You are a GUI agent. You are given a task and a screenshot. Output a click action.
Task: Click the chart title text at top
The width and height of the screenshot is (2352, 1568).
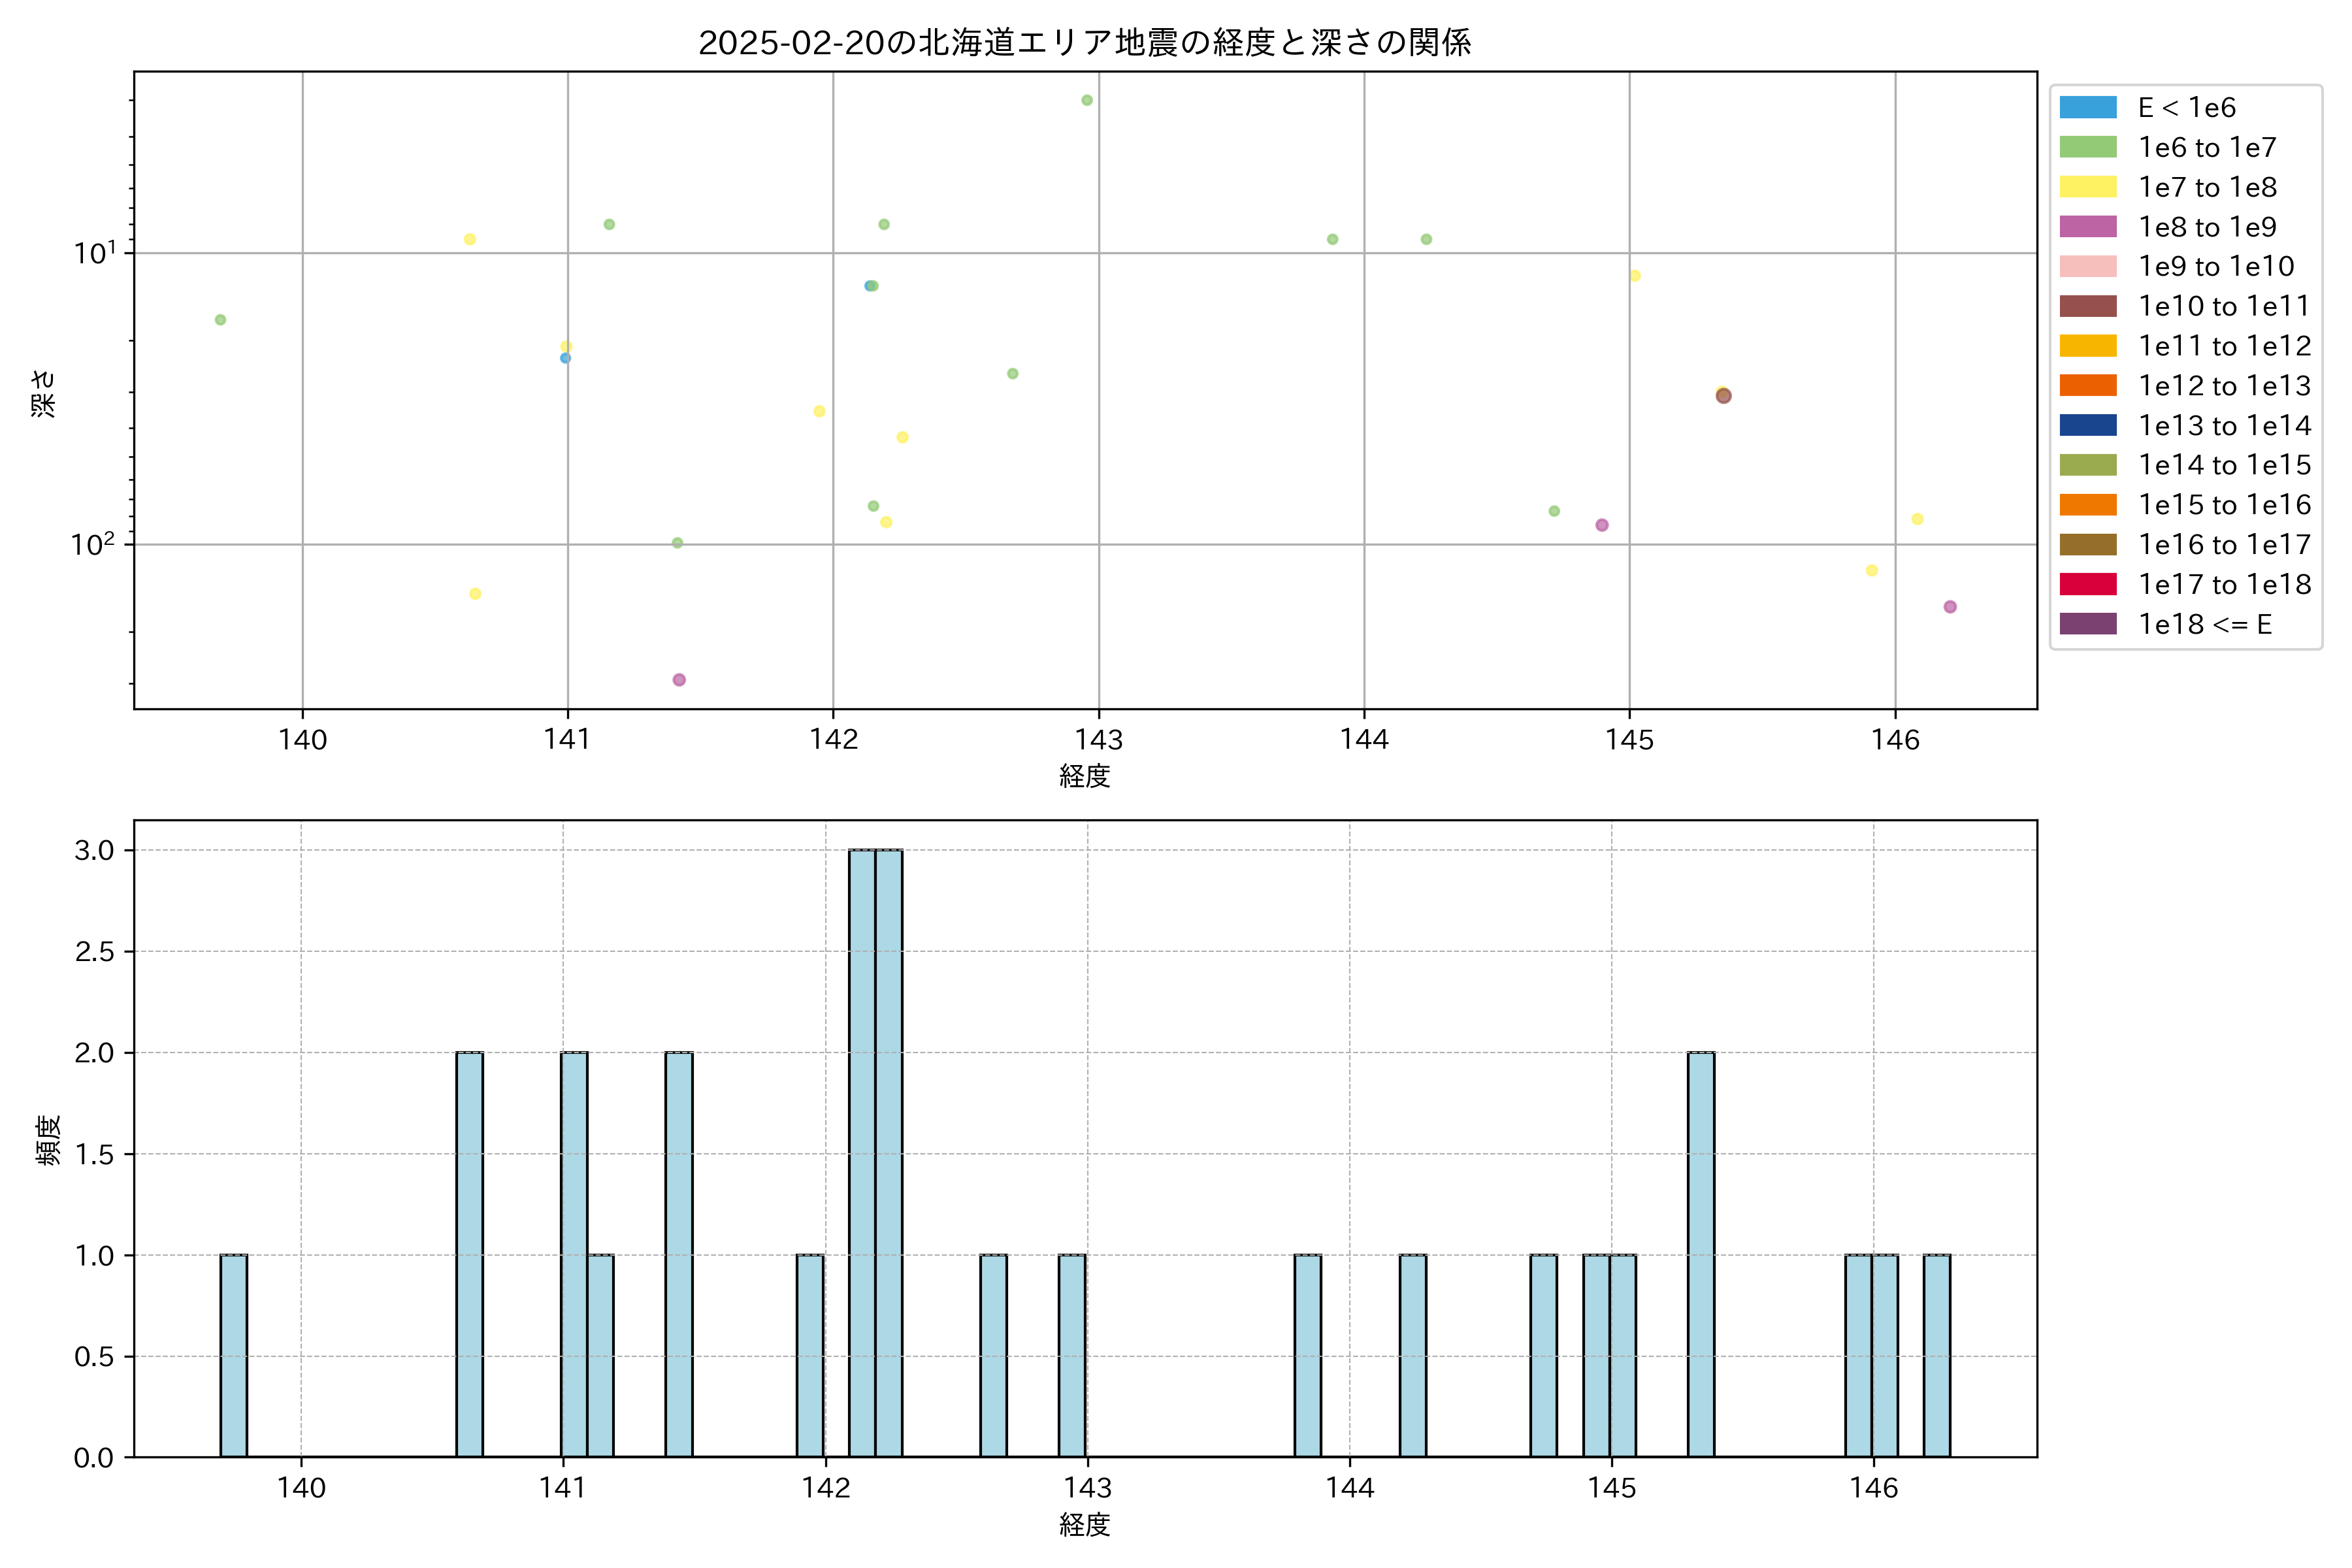[1084, 43]
